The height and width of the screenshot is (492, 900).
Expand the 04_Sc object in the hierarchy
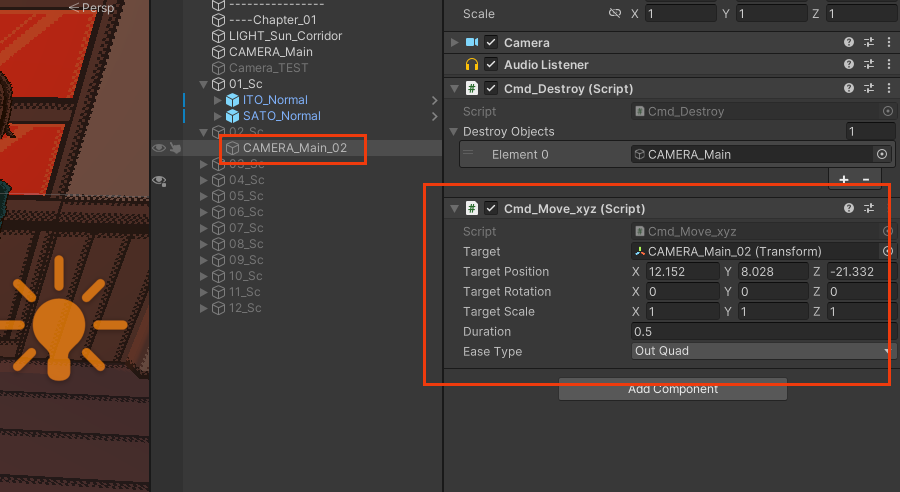coord(205,180)
